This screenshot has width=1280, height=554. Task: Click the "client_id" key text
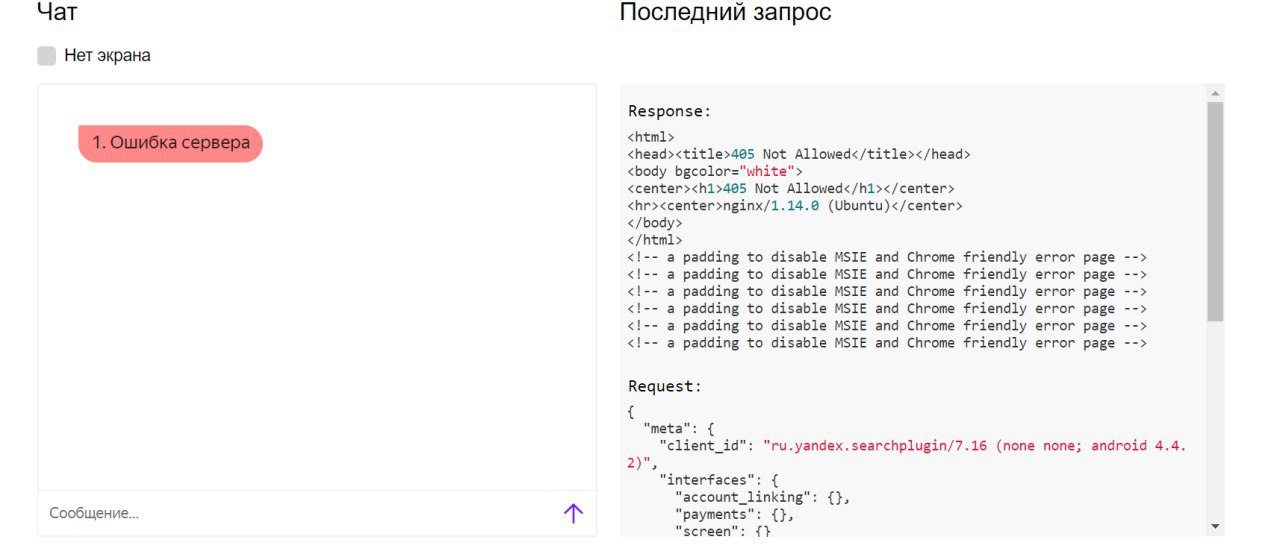(705, 445)
